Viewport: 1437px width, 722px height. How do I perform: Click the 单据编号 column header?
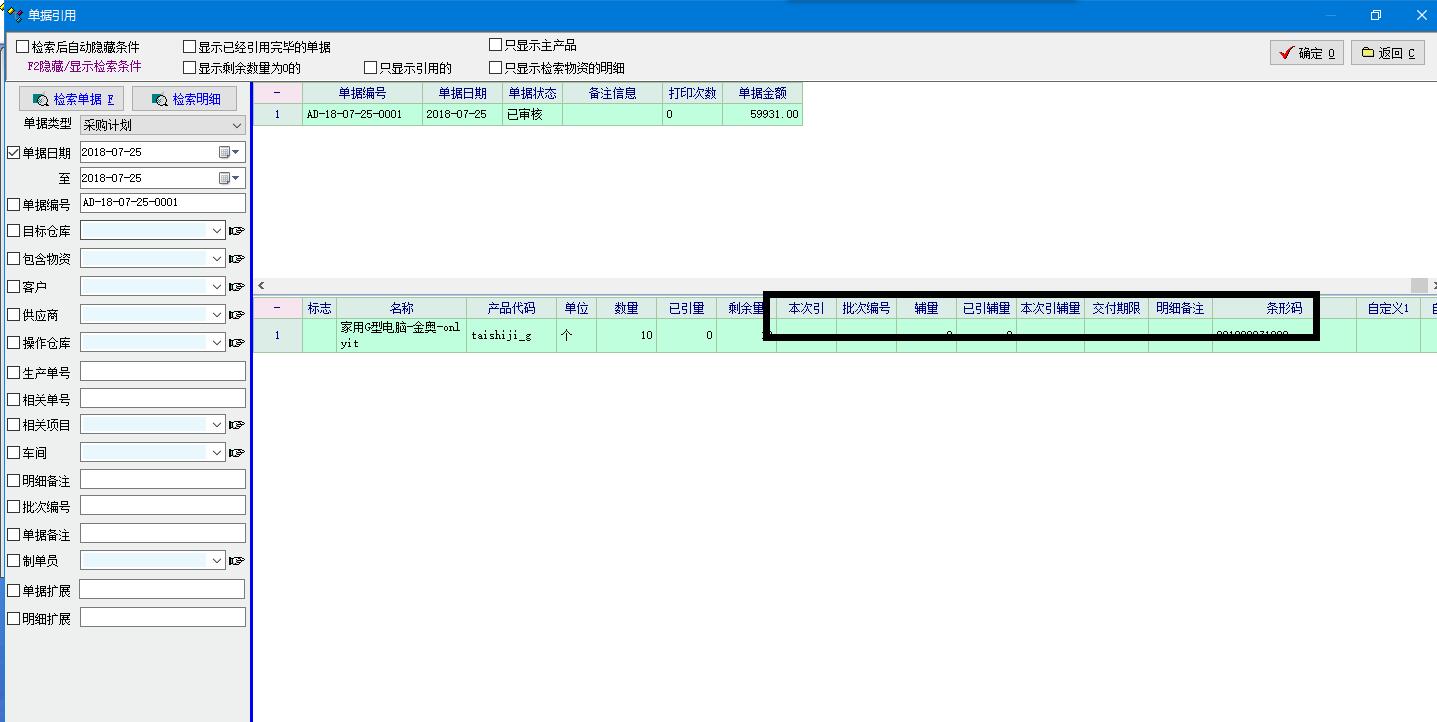click(x=361, y=93)
